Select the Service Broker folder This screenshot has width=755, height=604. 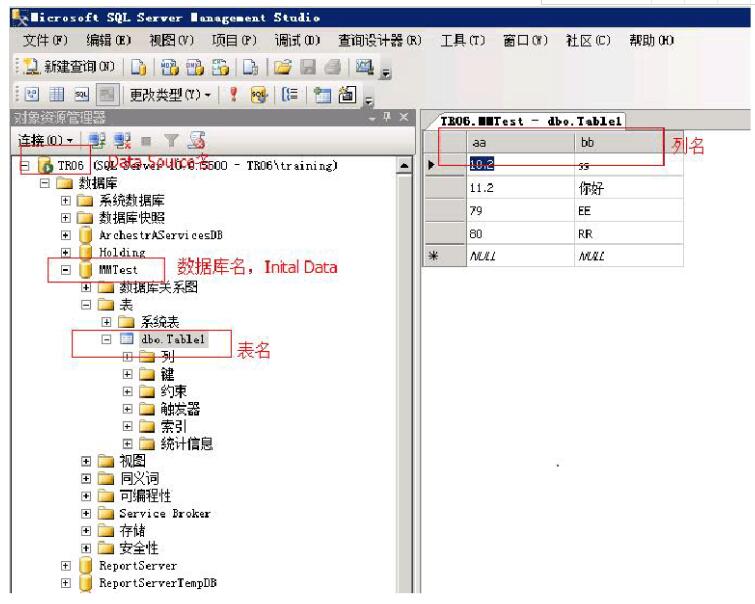(x=165, y=513)
